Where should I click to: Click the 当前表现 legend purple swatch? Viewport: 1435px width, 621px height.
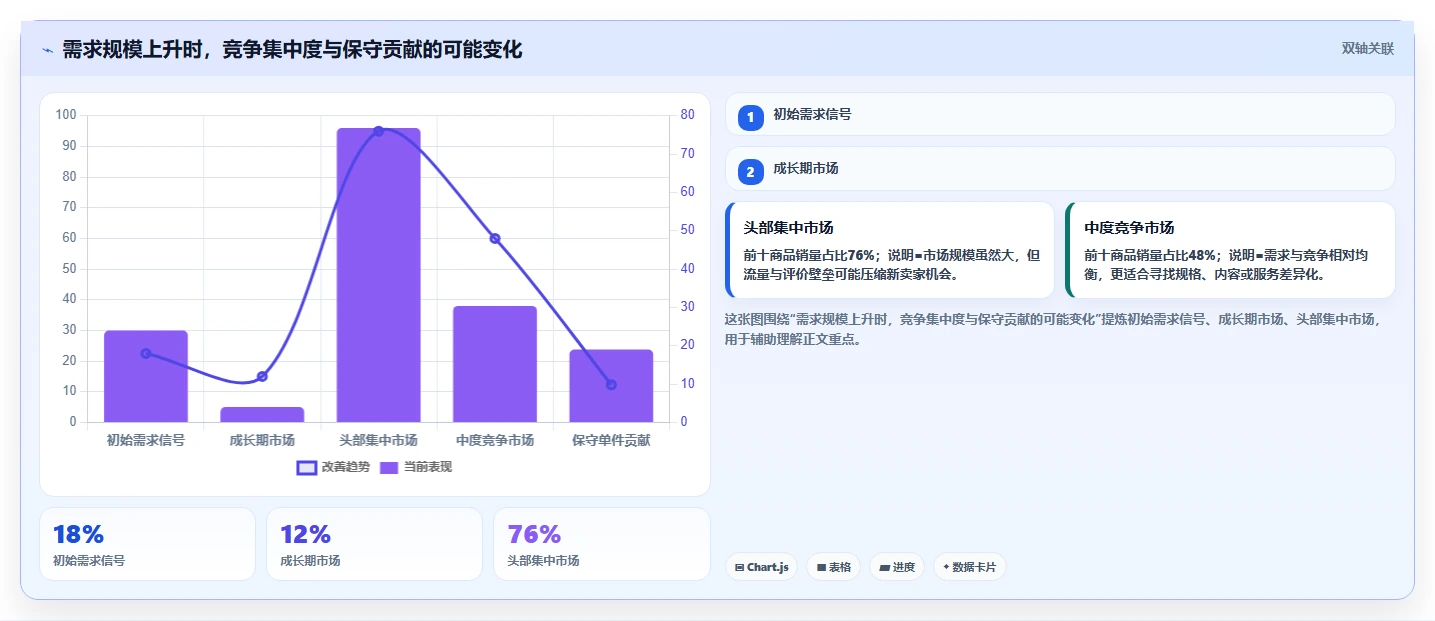point(388,467)
